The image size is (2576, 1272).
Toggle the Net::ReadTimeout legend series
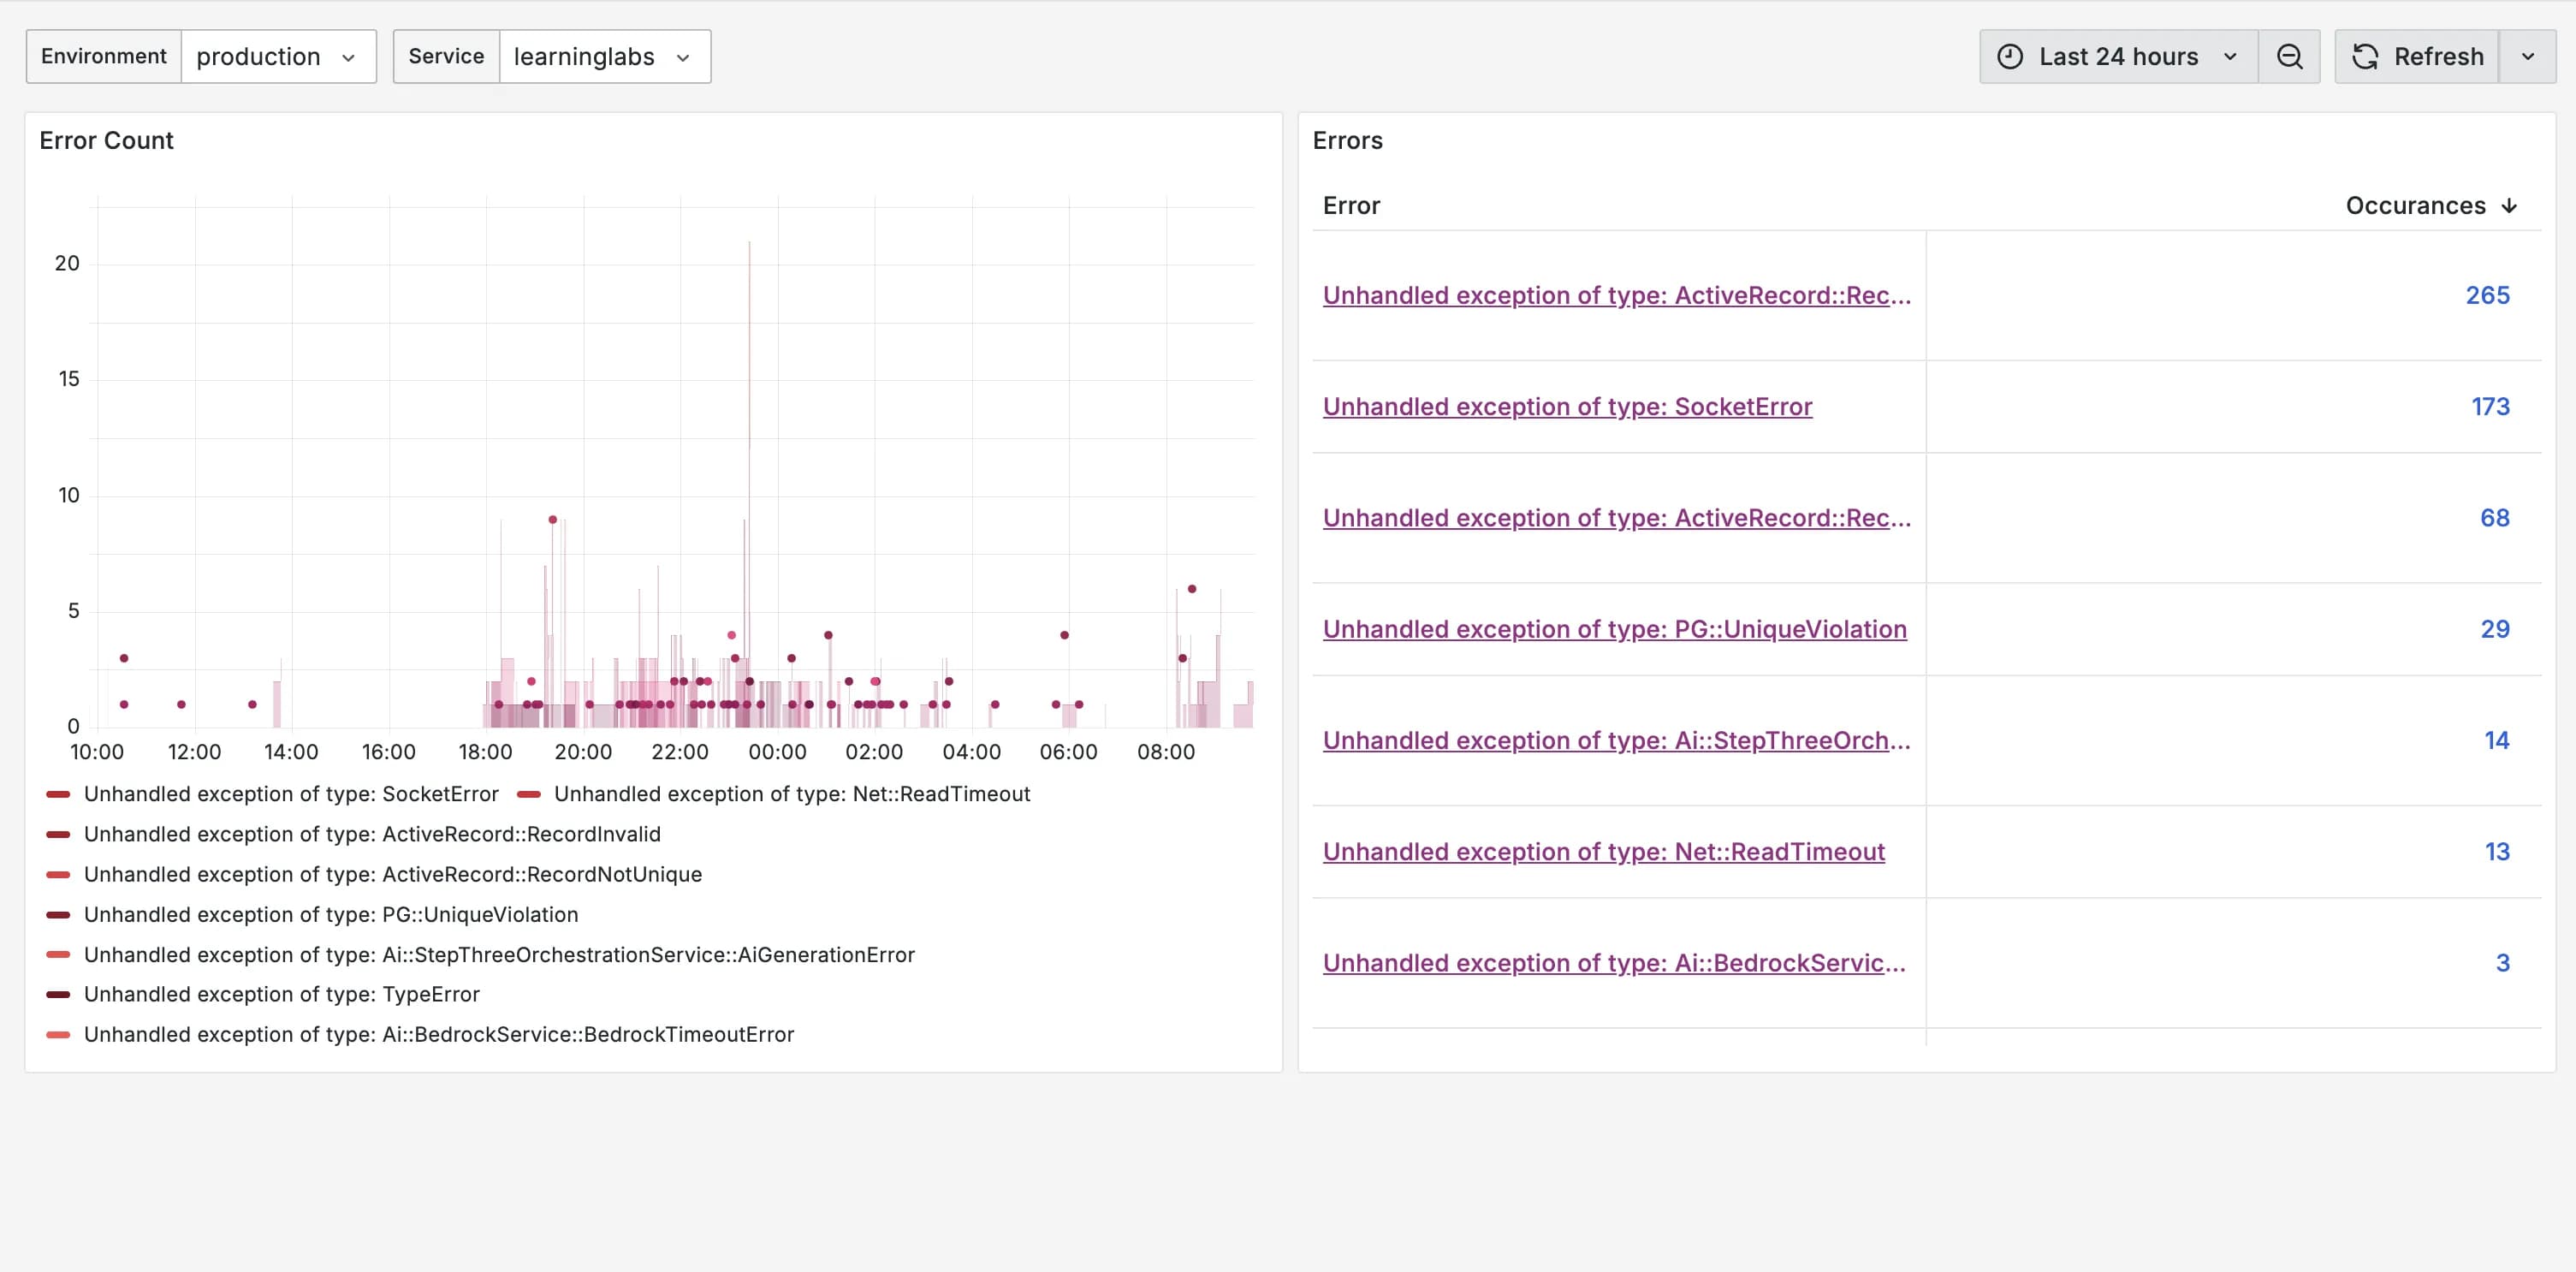pos(791,794)
